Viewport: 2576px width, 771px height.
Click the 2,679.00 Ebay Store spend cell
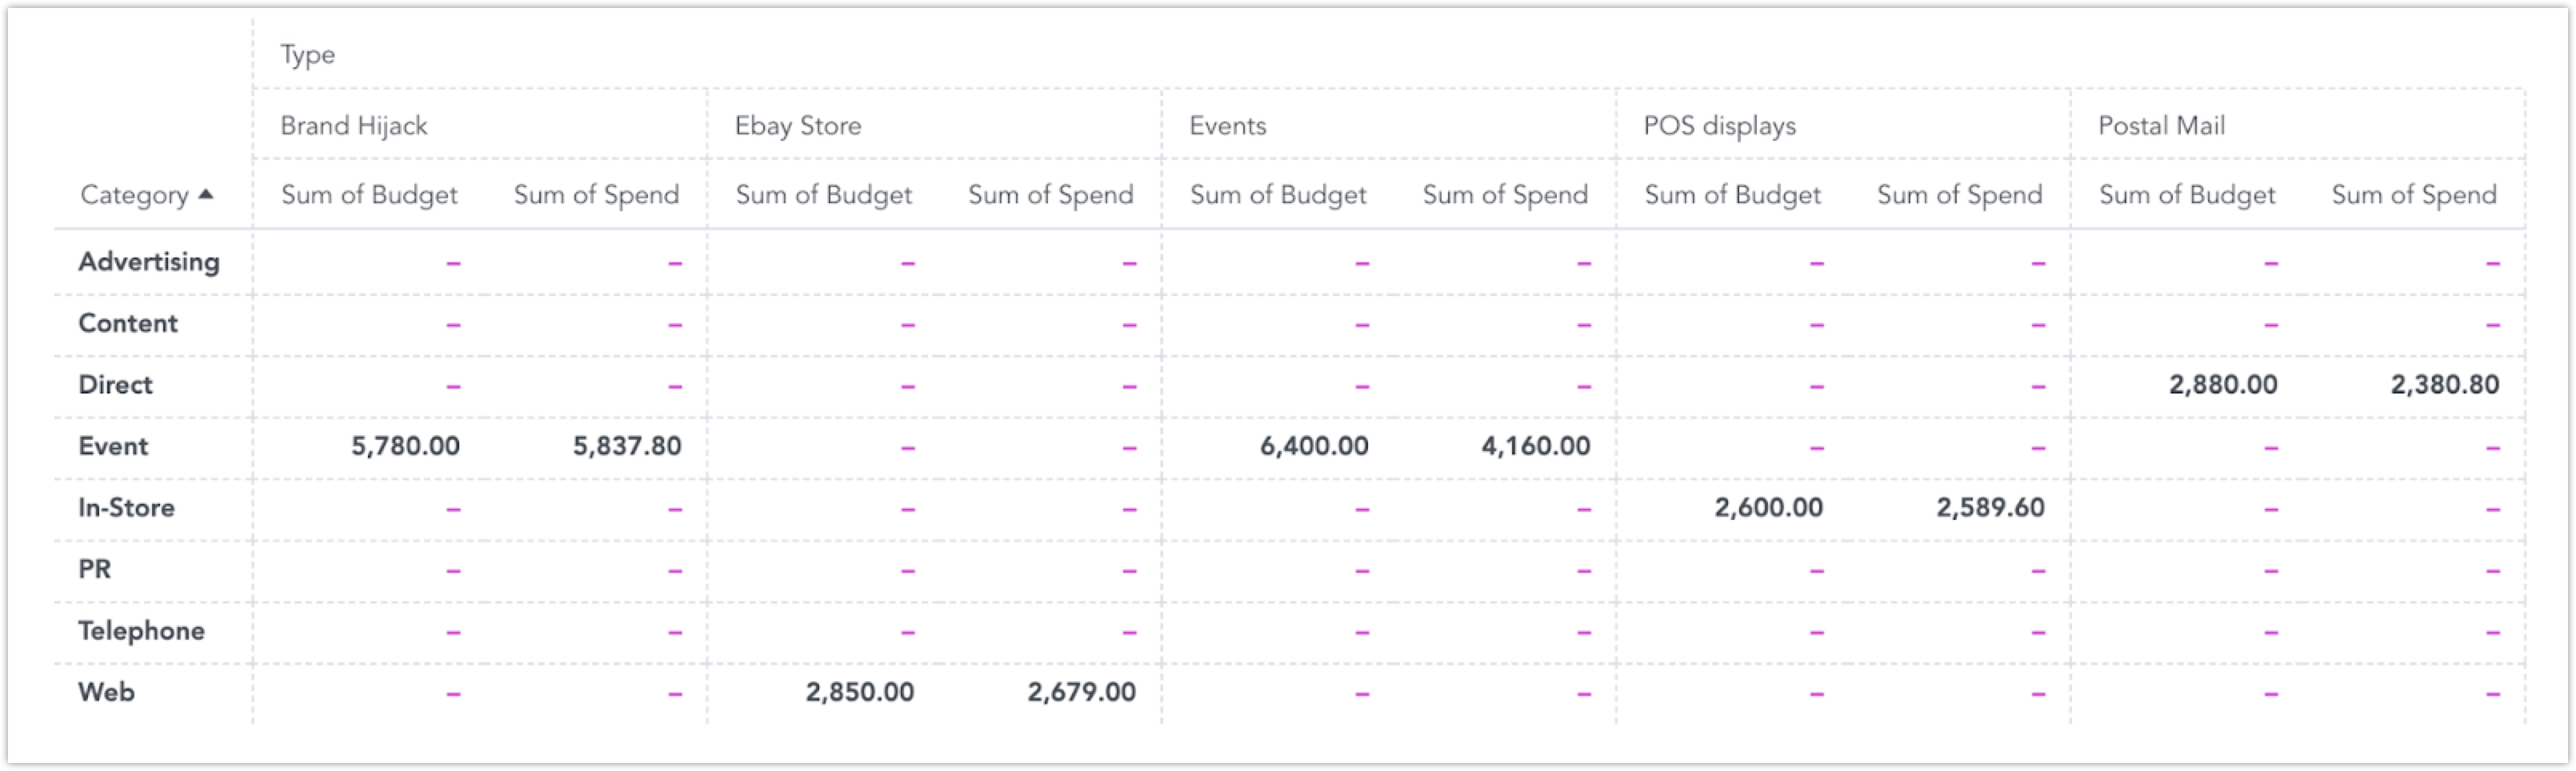[1081, 692]
